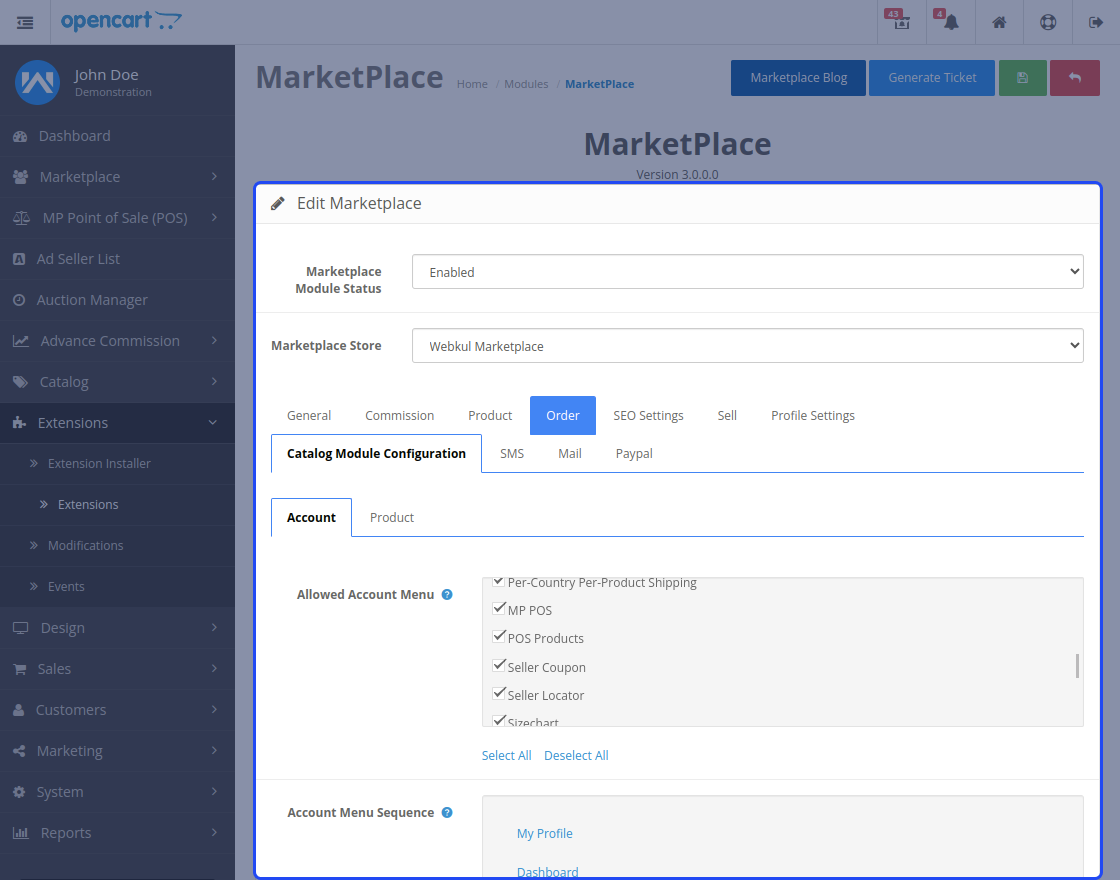Click the Select All link

tap(506, 756)
